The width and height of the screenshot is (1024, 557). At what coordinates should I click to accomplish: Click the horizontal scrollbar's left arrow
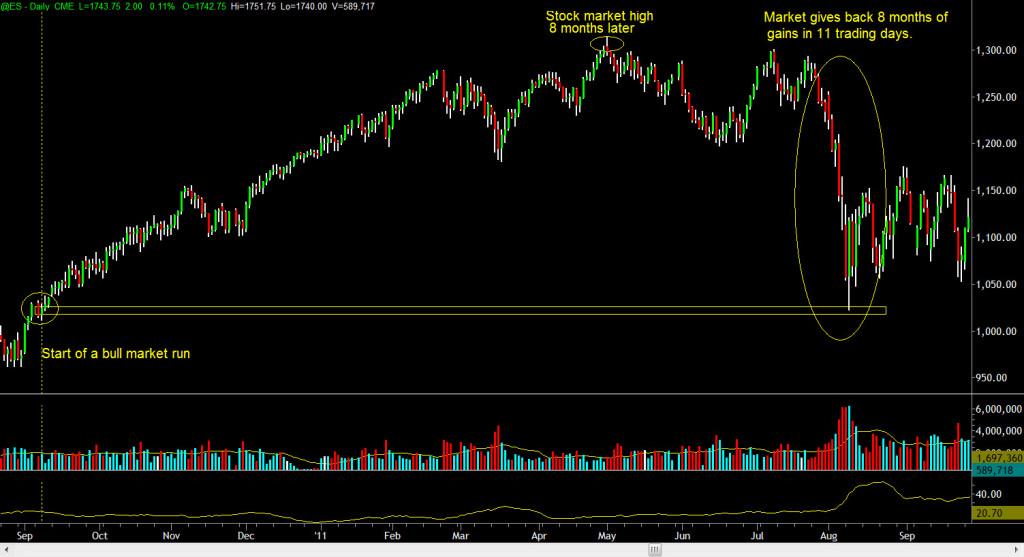click(5, 550)
